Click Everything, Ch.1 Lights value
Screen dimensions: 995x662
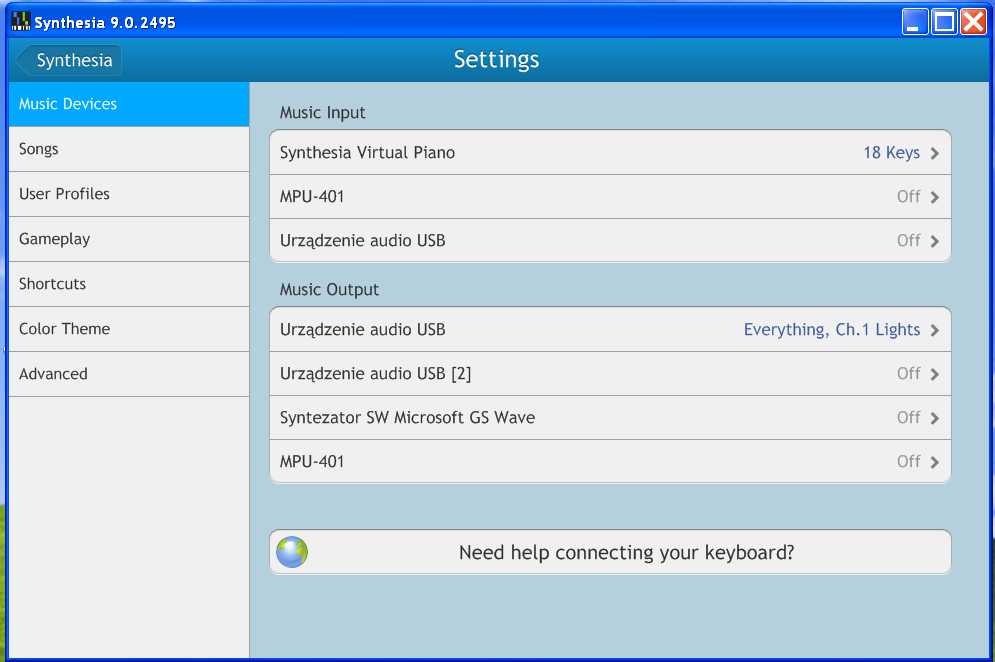tap(832, 330)
